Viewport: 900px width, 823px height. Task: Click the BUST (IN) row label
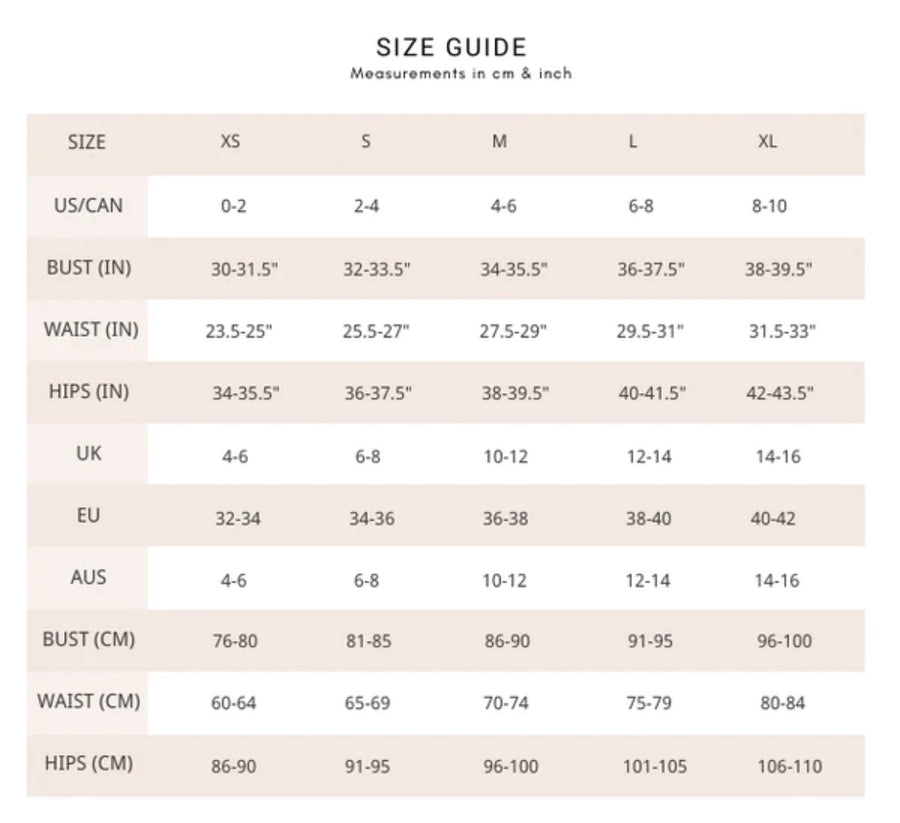(89, 268)
